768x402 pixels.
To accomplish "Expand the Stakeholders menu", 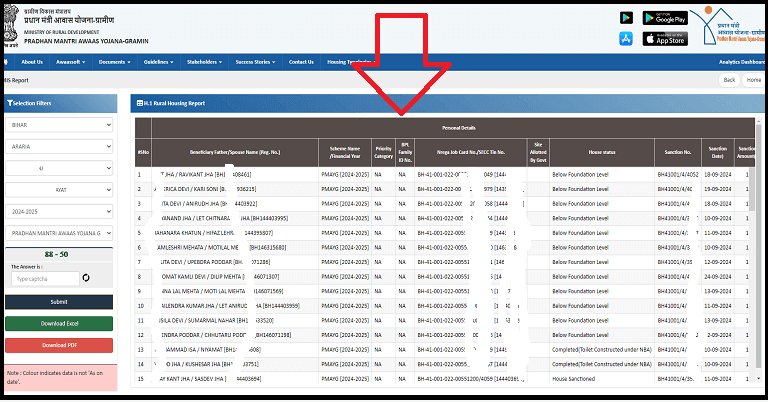I will (204, 62).
